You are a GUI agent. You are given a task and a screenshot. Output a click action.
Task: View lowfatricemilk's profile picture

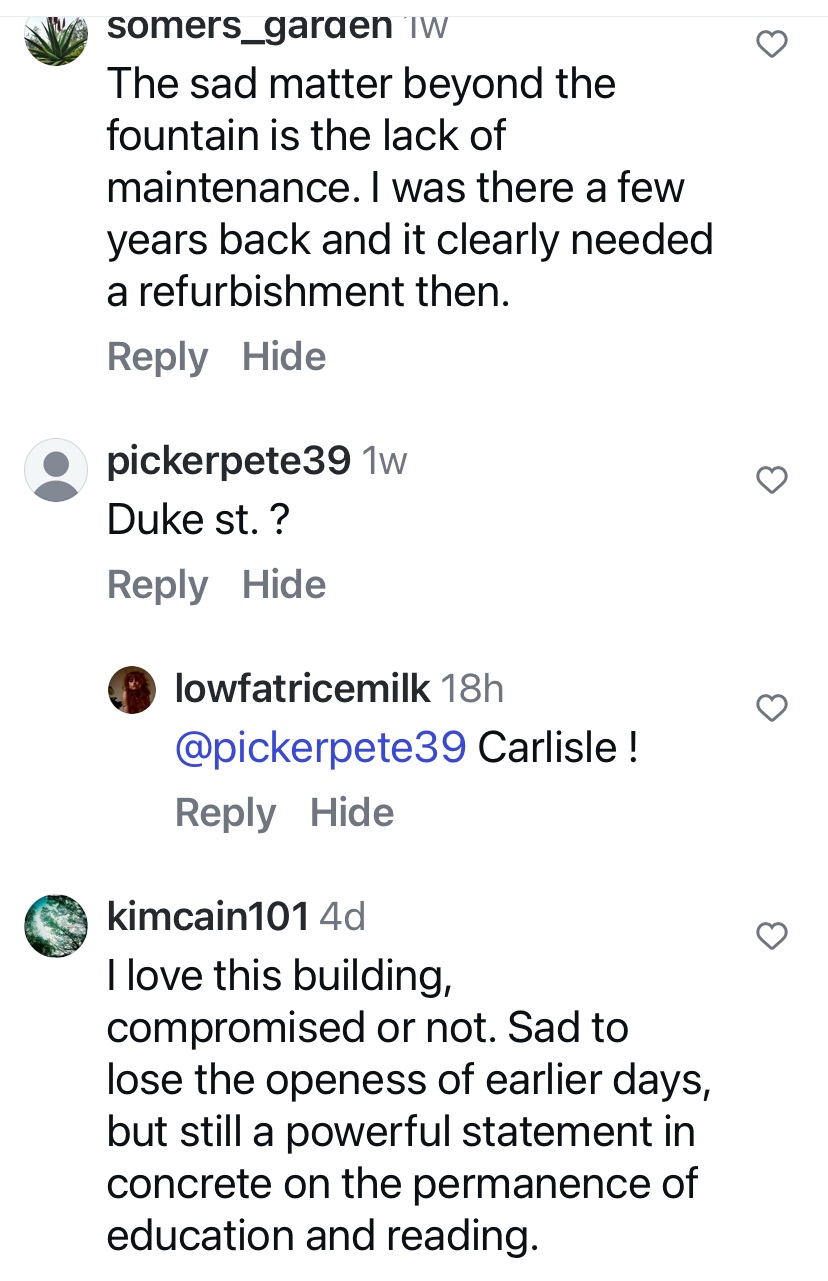click(131, 691)
